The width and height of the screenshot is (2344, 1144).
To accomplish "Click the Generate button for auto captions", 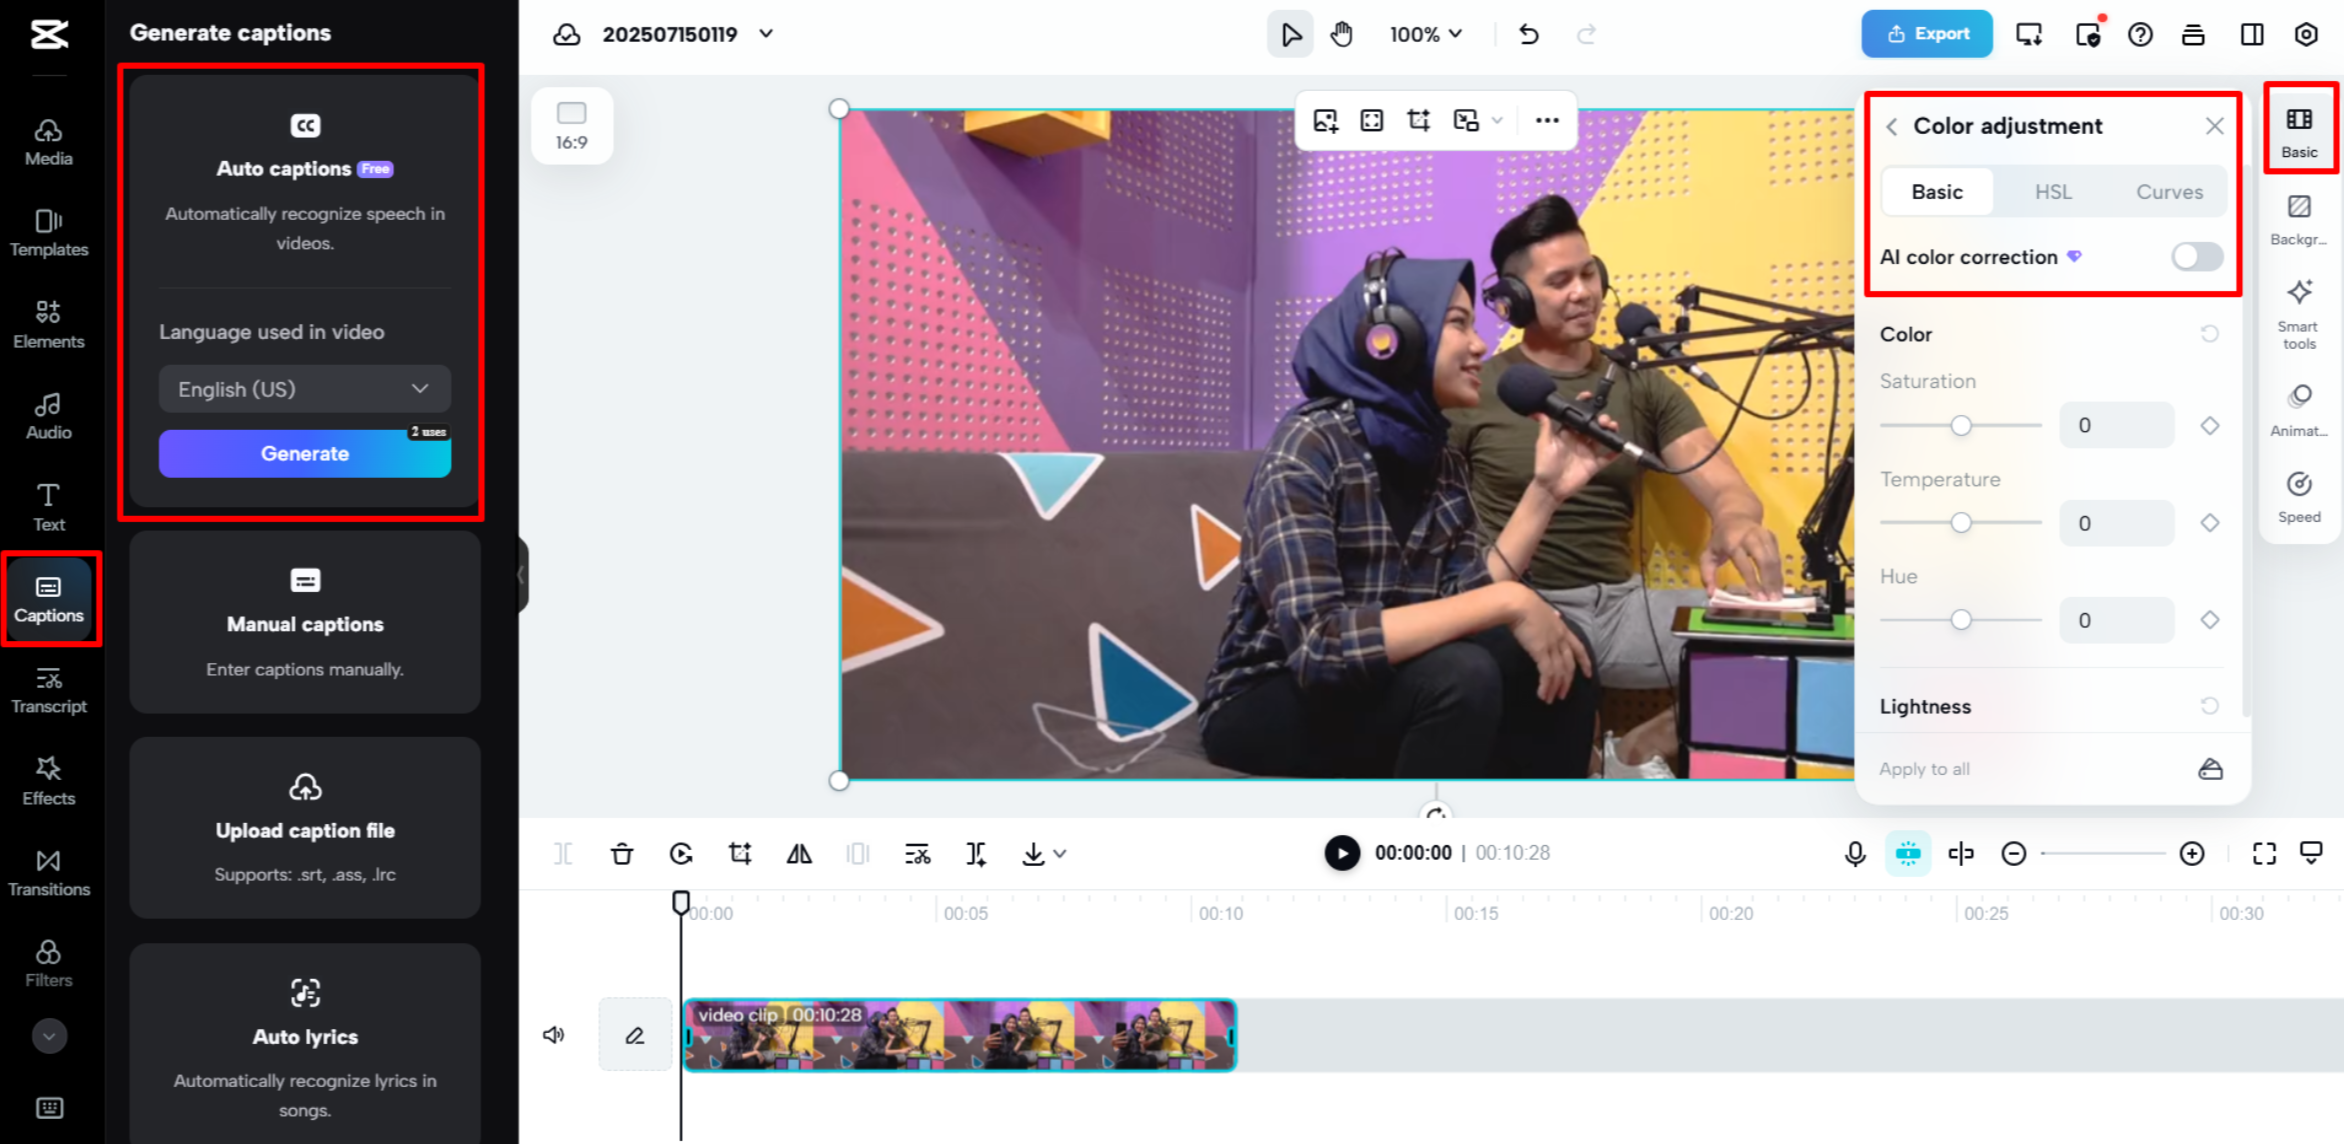I will tap(304, 453).
